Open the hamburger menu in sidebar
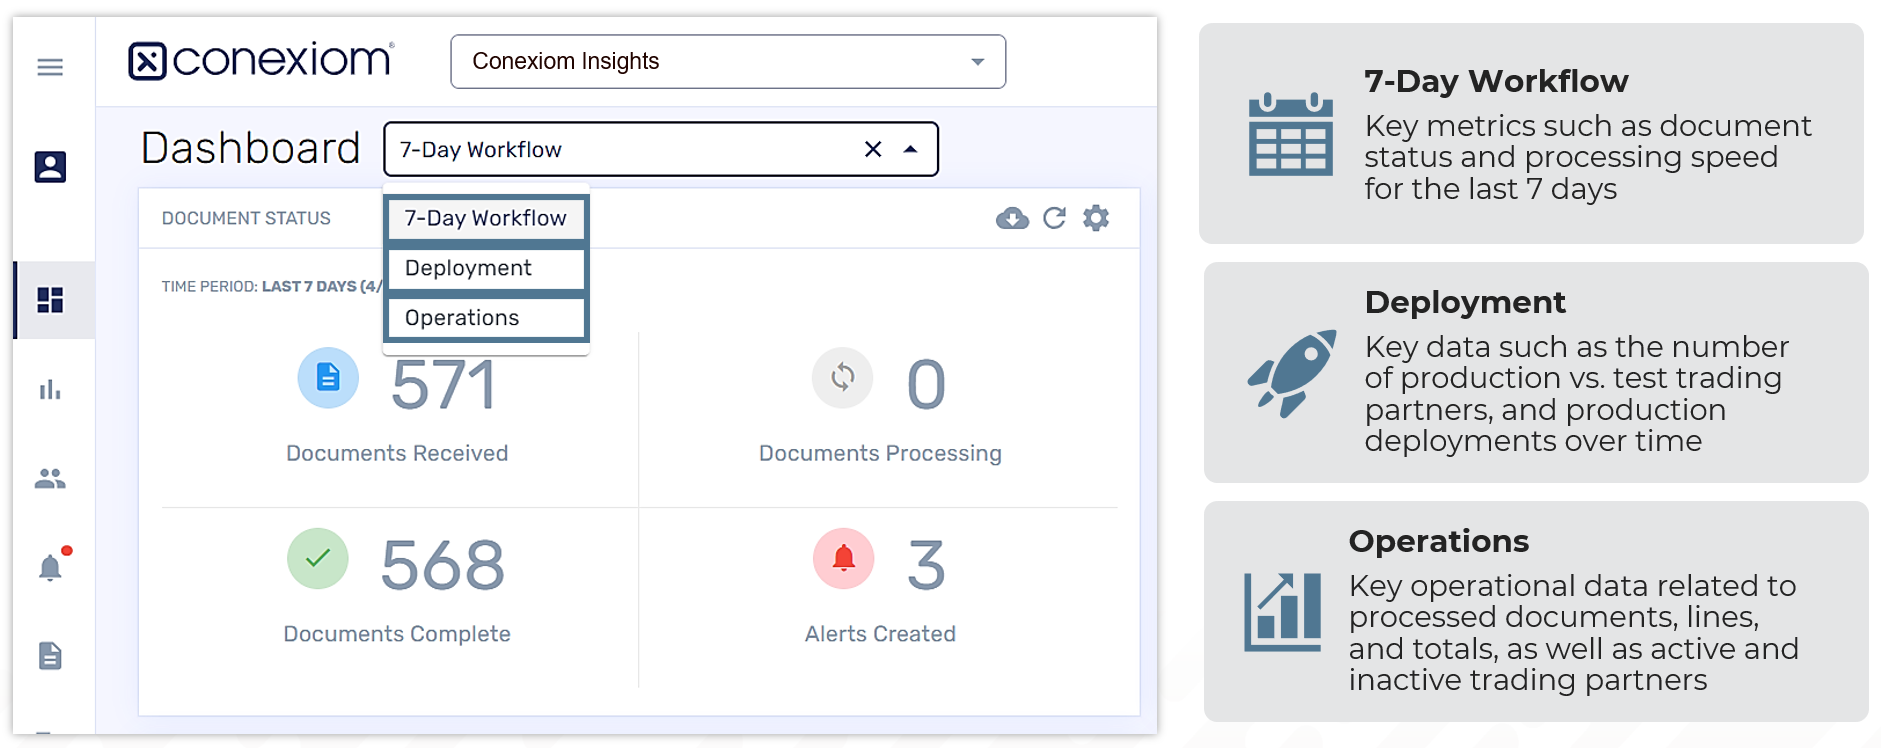 click(x=50, y=67)
